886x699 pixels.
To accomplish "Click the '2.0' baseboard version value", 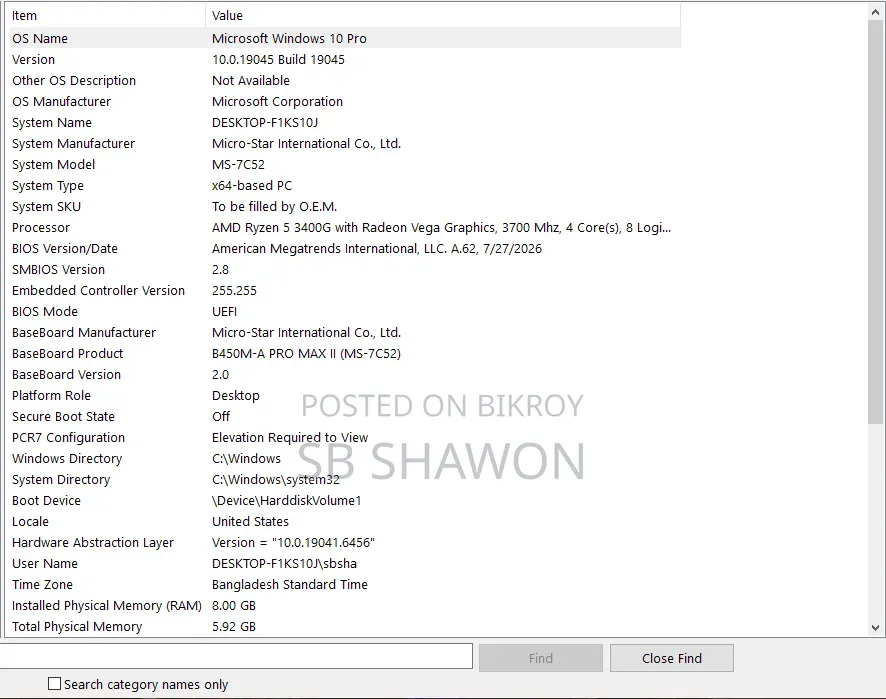I will [x=220, y=375].
